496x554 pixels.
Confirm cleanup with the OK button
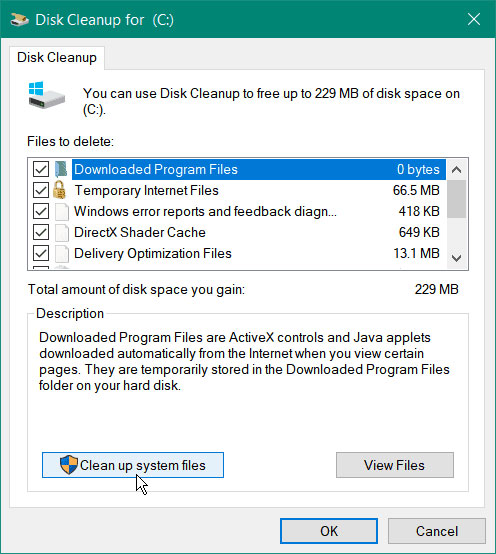[329, 531]
